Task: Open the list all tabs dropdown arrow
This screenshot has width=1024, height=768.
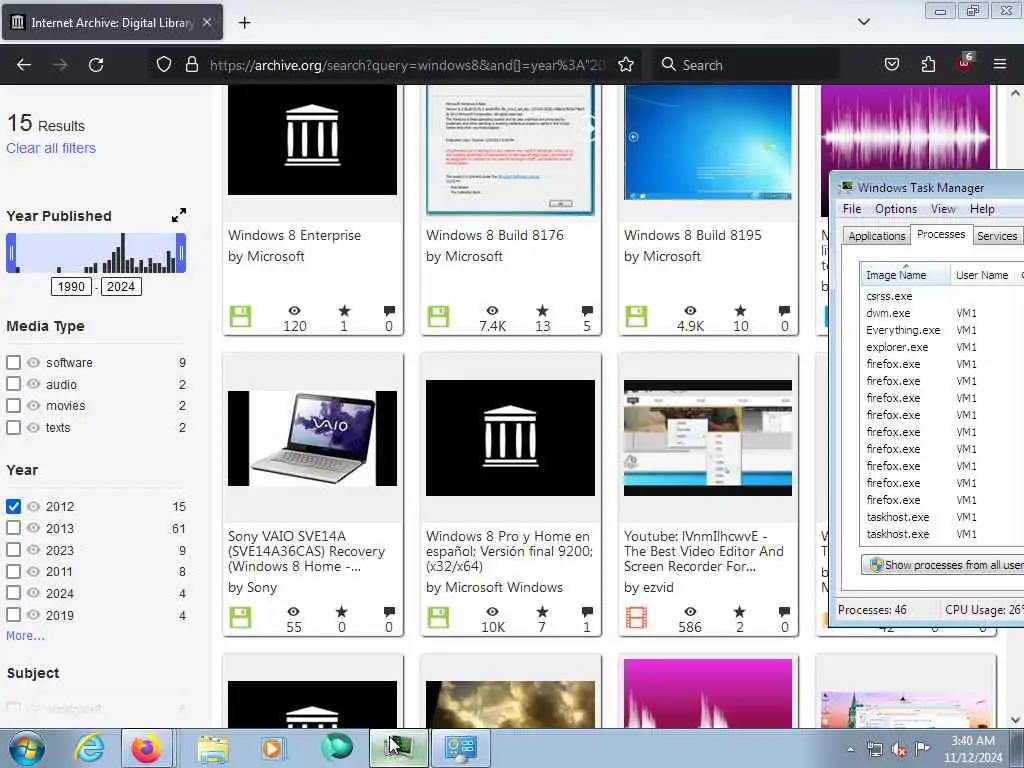Action: pyautogui.click(x=863, y=22)
